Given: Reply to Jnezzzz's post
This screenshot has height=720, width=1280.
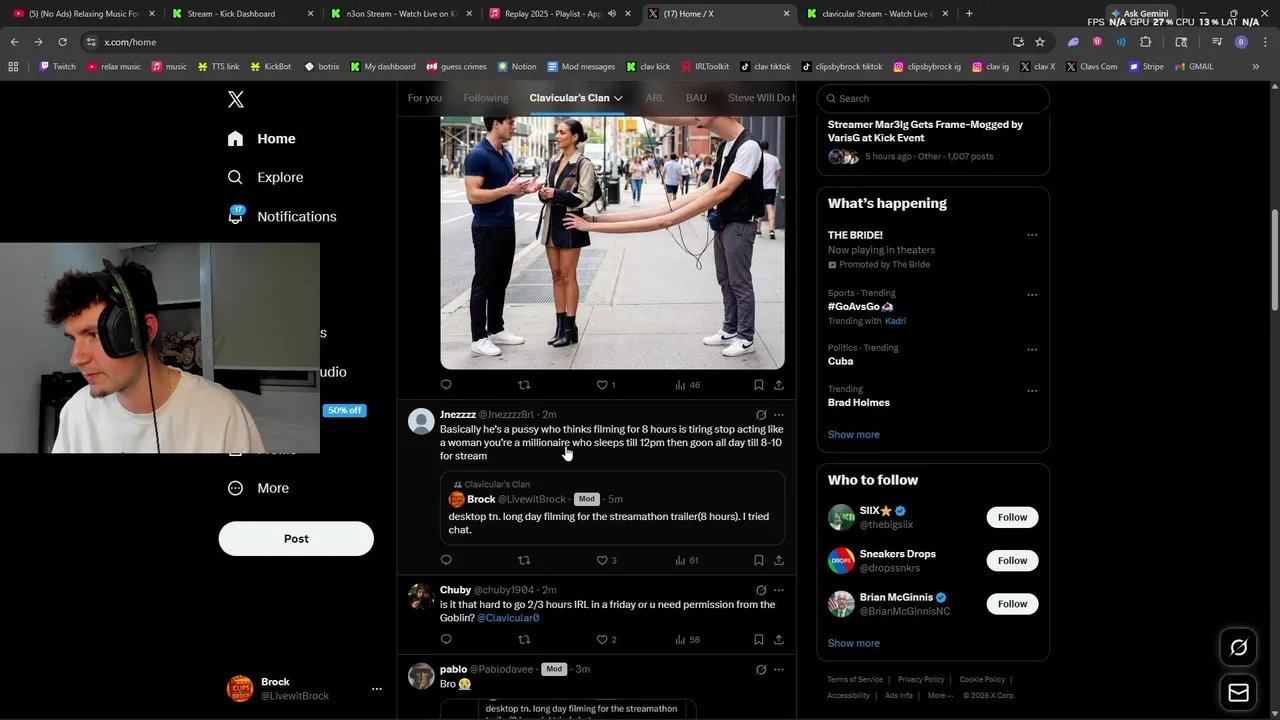Looking at the screenshot, I should 446,560.
